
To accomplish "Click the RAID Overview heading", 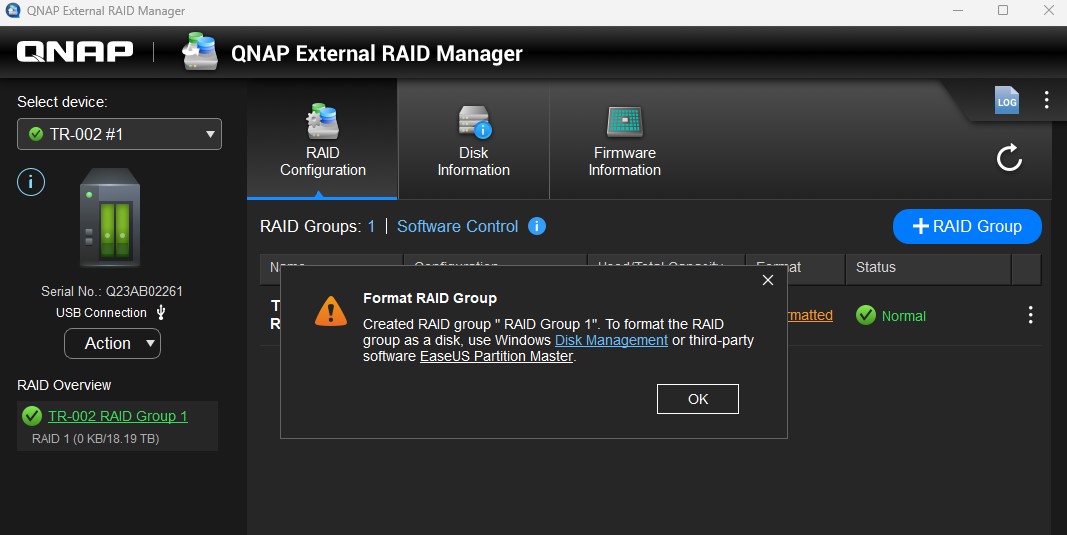I will [x=64, y=385].
